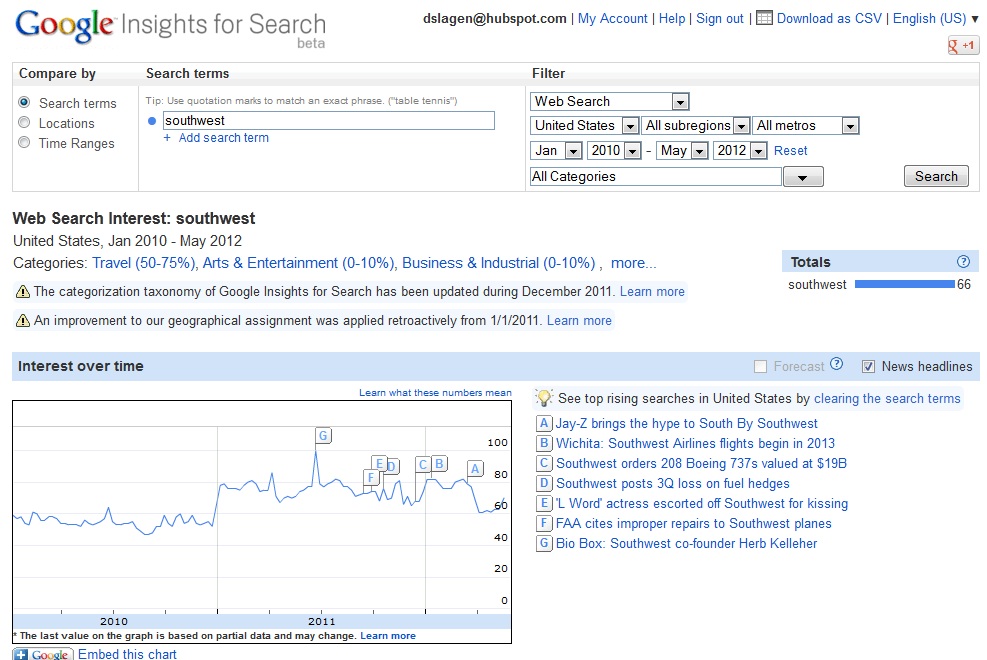Select the Time Ranges radio button
987x660 pixels.
click(25, 142)
